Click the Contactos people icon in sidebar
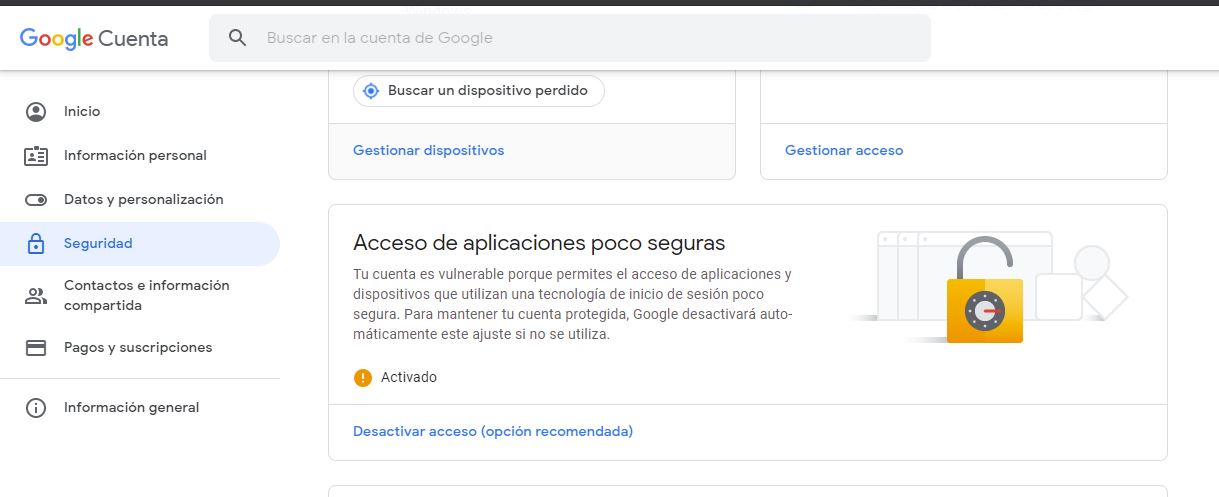This screenshot has height=497, width=1219. [x=36, y=296]
